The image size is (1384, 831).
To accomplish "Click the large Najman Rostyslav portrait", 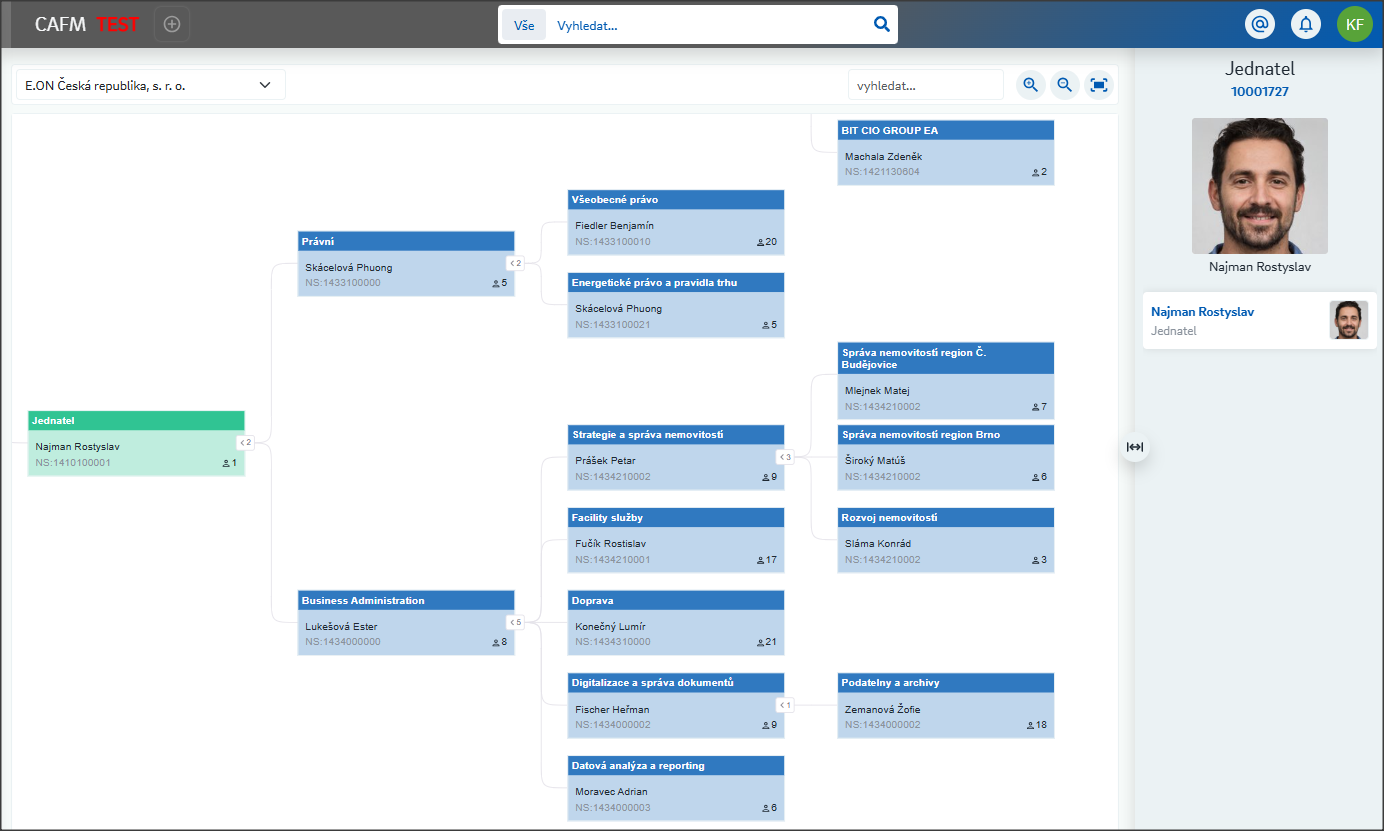I will coord(1259,186).
